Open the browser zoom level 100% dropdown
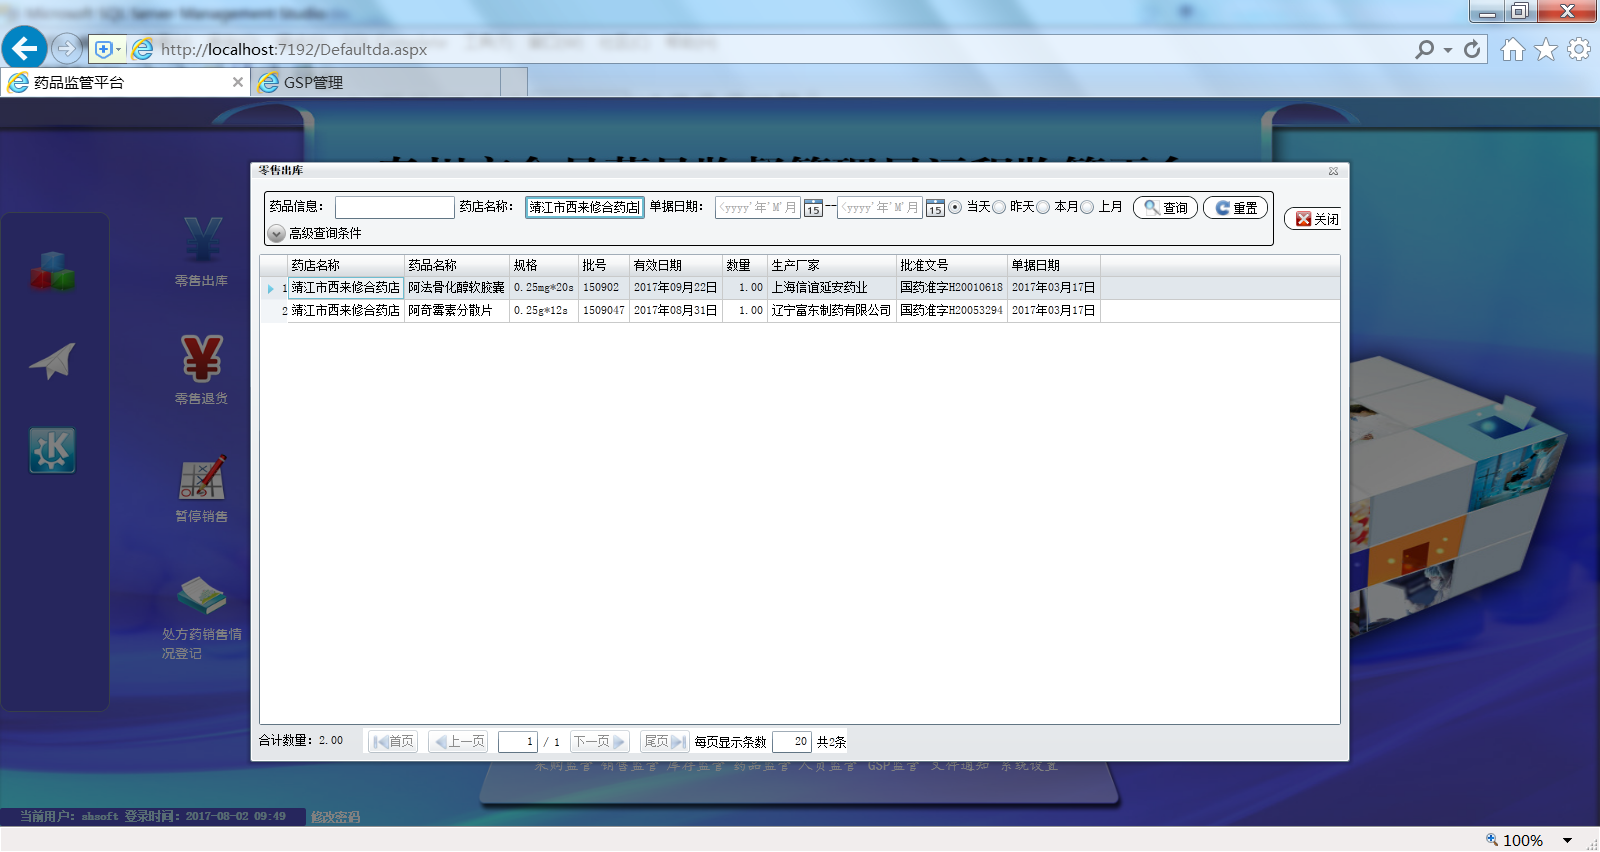Image resolution: width=1600 pixels, height=852 pixels. 1567,840
